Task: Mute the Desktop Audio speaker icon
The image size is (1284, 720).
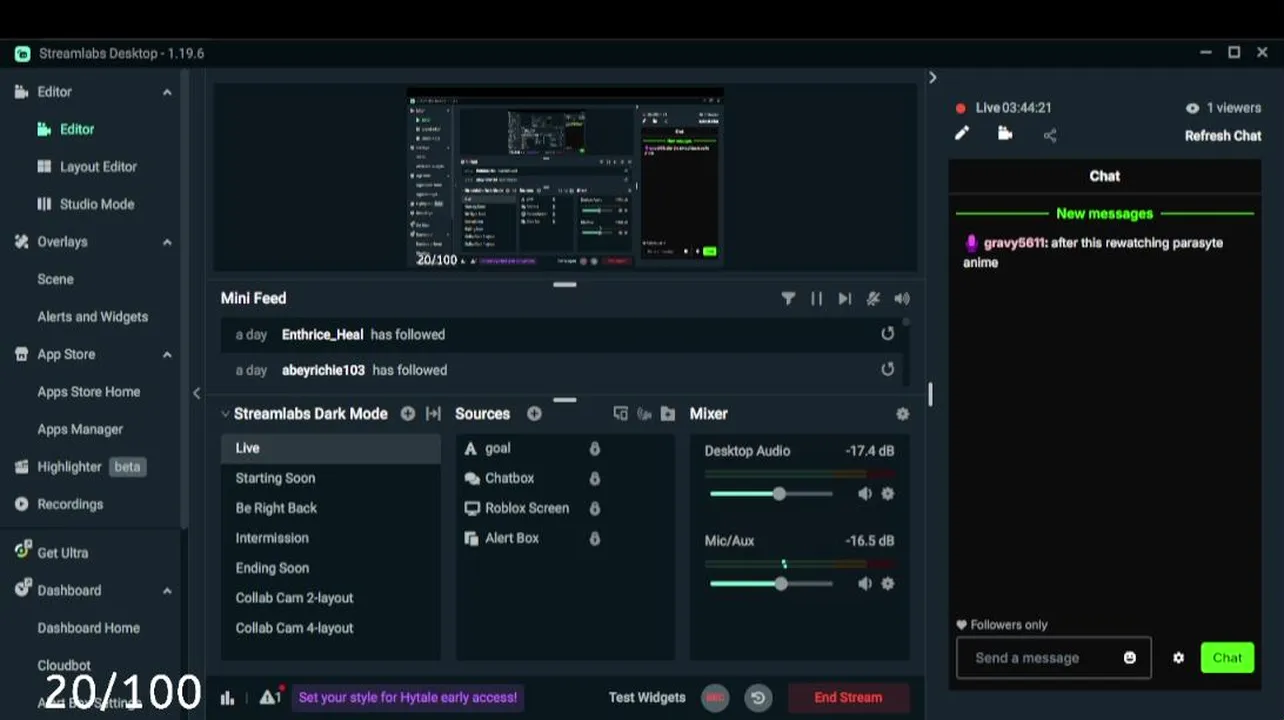Action: [x=864, y=493]
